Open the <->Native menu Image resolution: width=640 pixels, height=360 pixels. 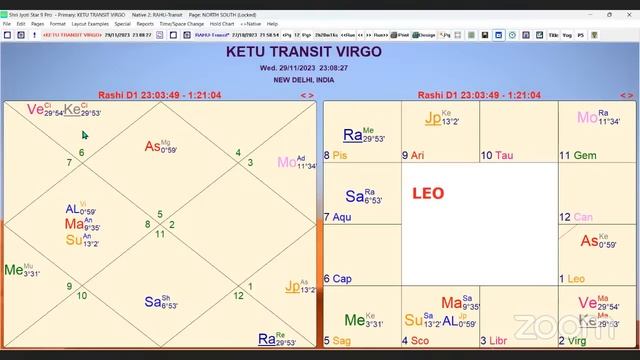251,24
